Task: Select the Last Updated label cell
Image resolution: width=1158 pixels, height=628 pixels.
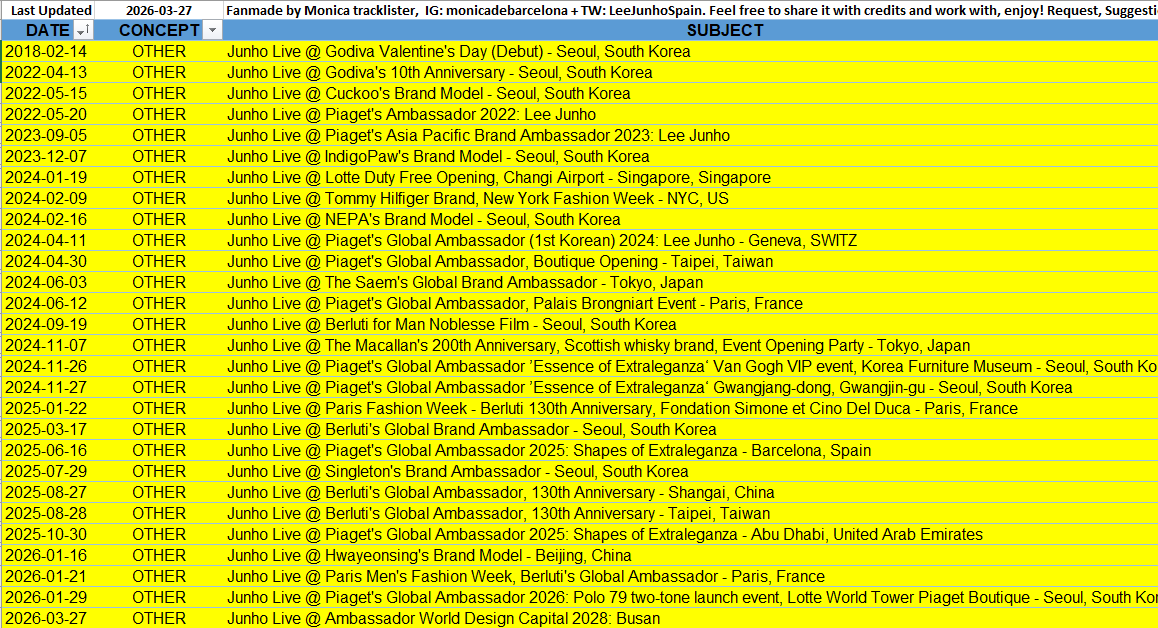Action: (x=48, y=10)
